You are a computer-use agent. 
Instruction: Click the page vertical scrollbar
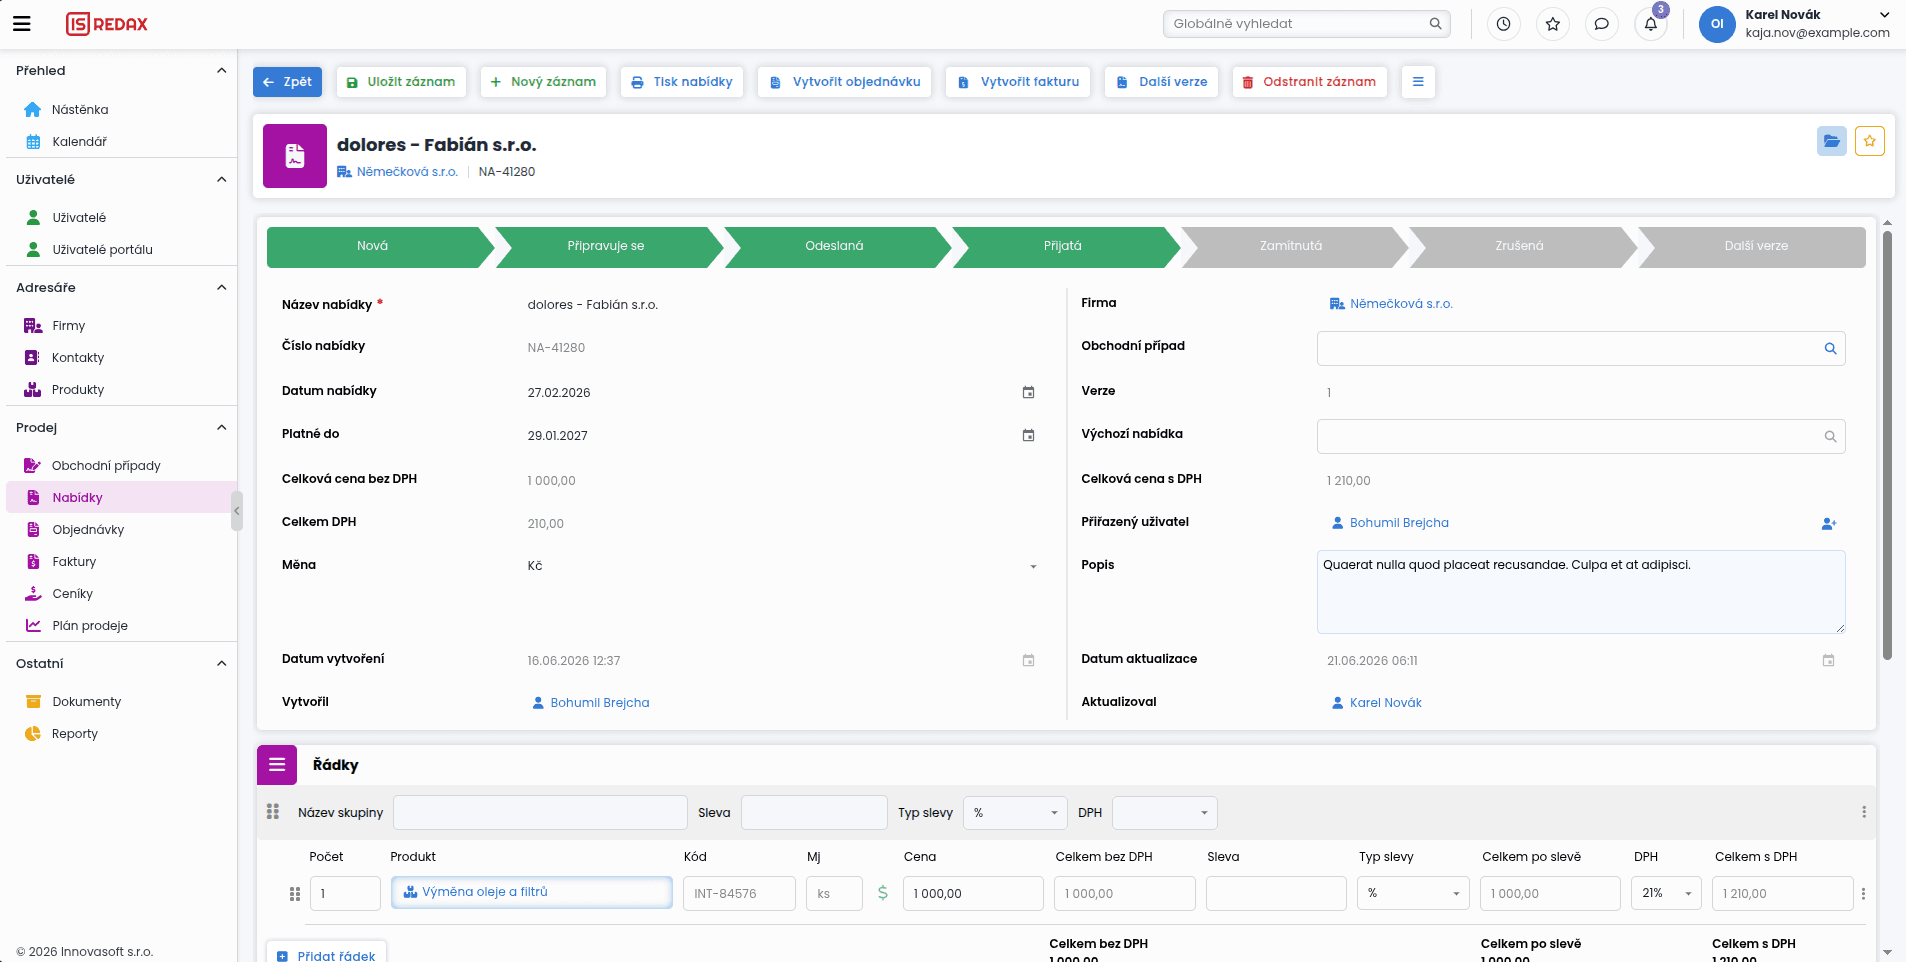[x=1887, y=445]
